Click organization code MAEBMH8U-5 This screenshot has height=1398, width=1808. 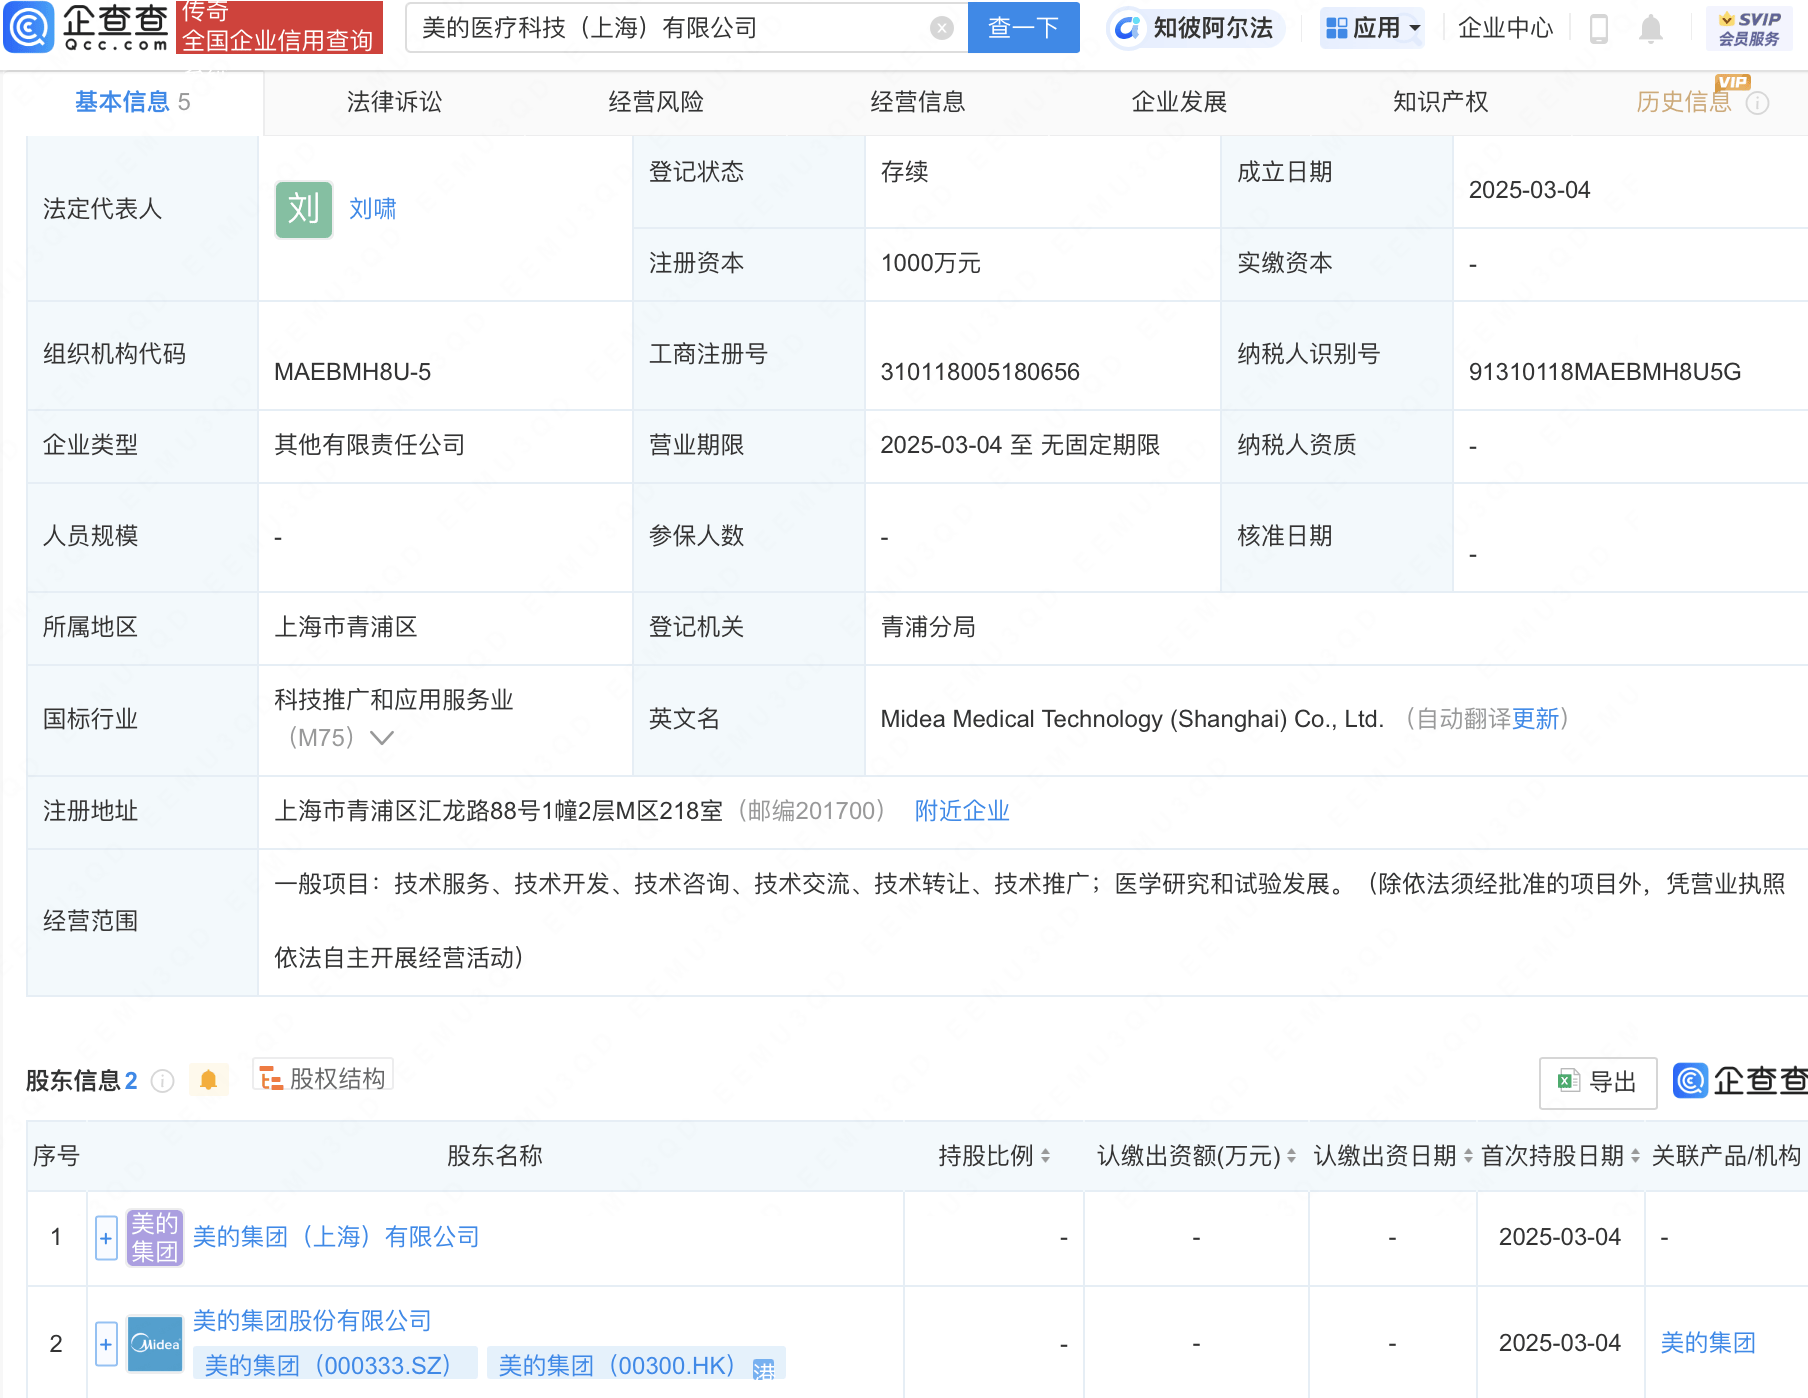352,372
